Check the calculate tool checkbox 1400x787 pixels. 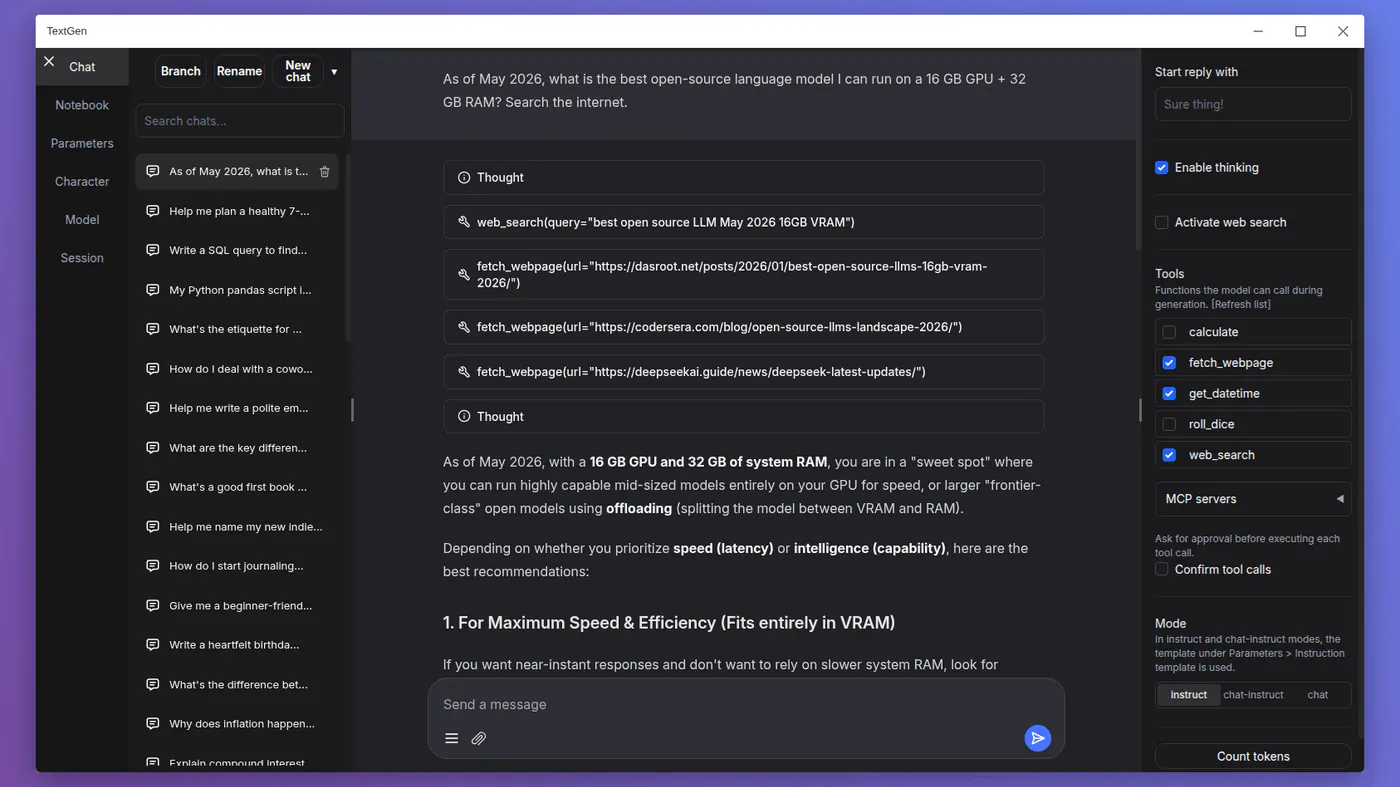[x=1169, y=332]
